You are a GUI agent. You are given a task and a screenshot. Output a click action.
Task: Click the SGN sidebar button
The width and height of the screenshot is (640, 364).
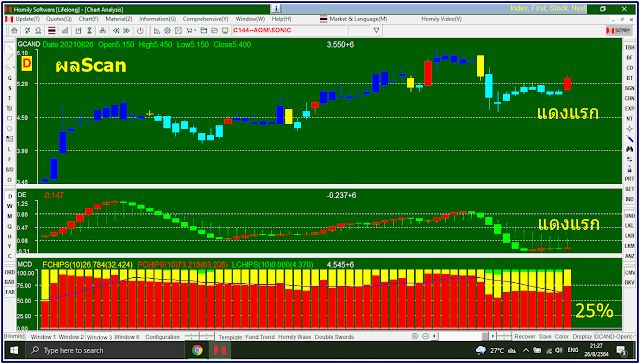[x=630, y=88]
